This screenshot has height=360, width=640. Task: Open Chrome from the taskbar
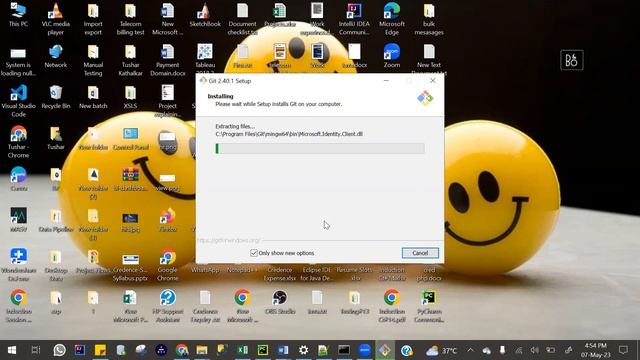tap(182, 350)
